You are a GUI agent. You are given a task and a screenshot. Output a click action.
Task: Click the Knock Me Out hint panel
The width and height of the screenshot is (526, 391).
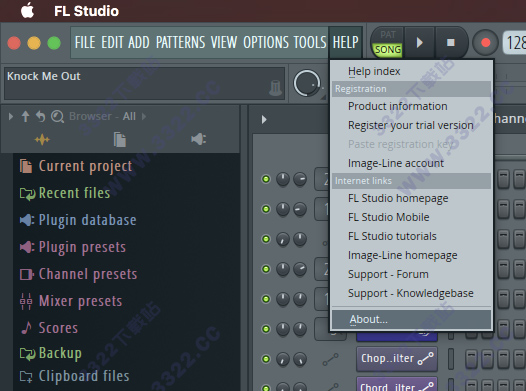pos(144,83)
